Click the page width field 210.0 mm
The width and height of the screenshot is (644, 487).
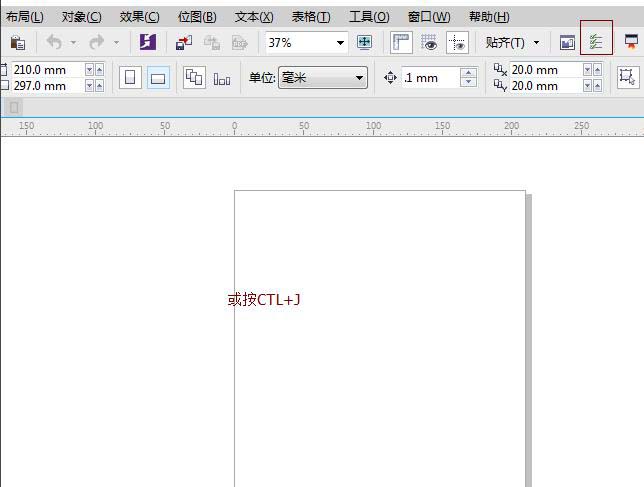[x=47, y=70]
